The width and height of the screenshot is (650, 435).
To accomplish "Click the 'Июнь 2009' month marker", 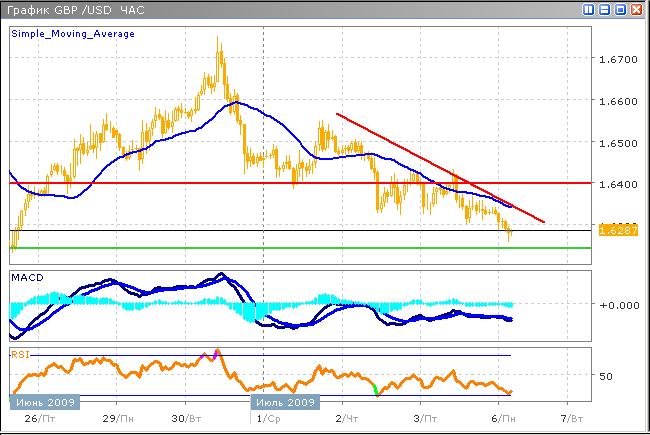I will pyautogui.click(x=45, y=402).
